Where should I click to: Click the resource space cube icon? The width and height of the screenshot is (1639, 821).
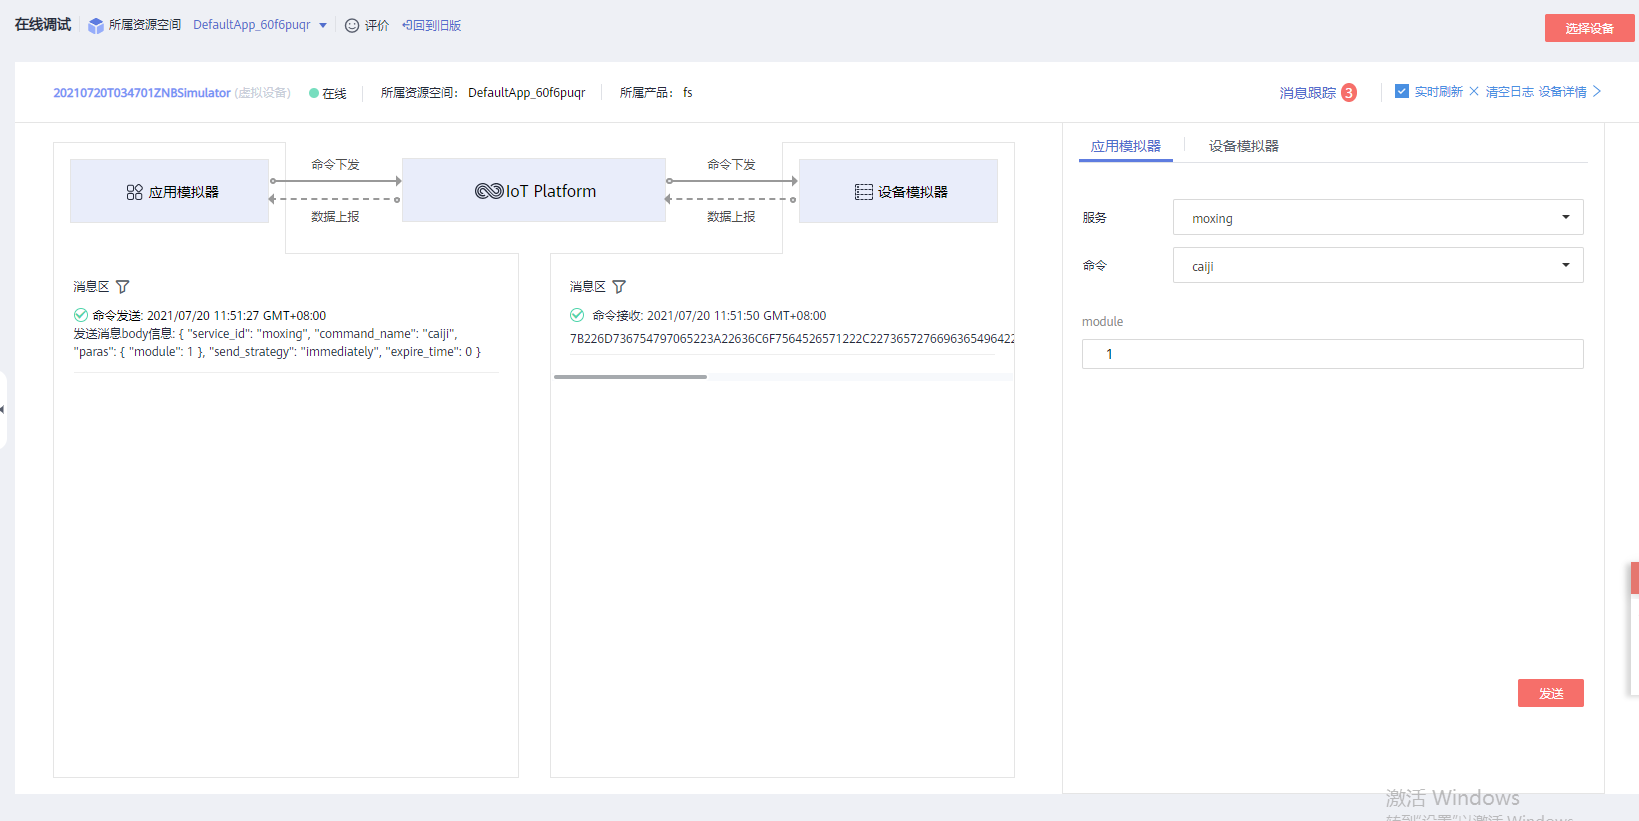pyautogui.click(x=96, y=26)
